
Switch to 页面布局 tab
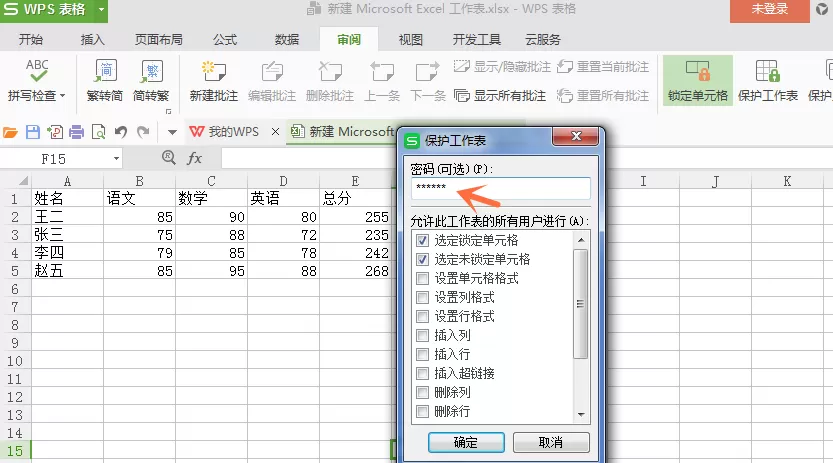pyautogui.click(x=158, y=40)
